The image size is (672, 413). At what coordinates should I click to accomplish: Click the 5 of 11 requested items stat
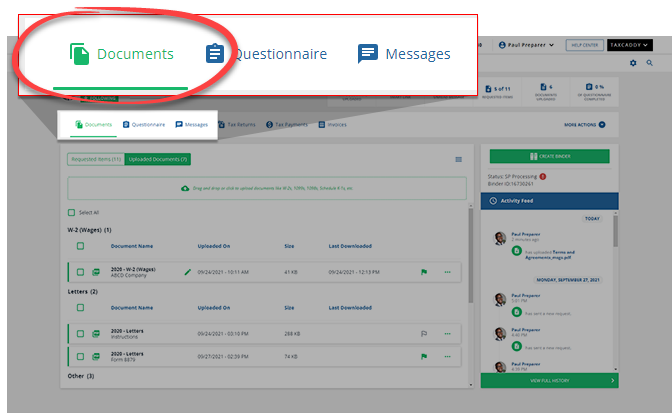tap(497, 91)
